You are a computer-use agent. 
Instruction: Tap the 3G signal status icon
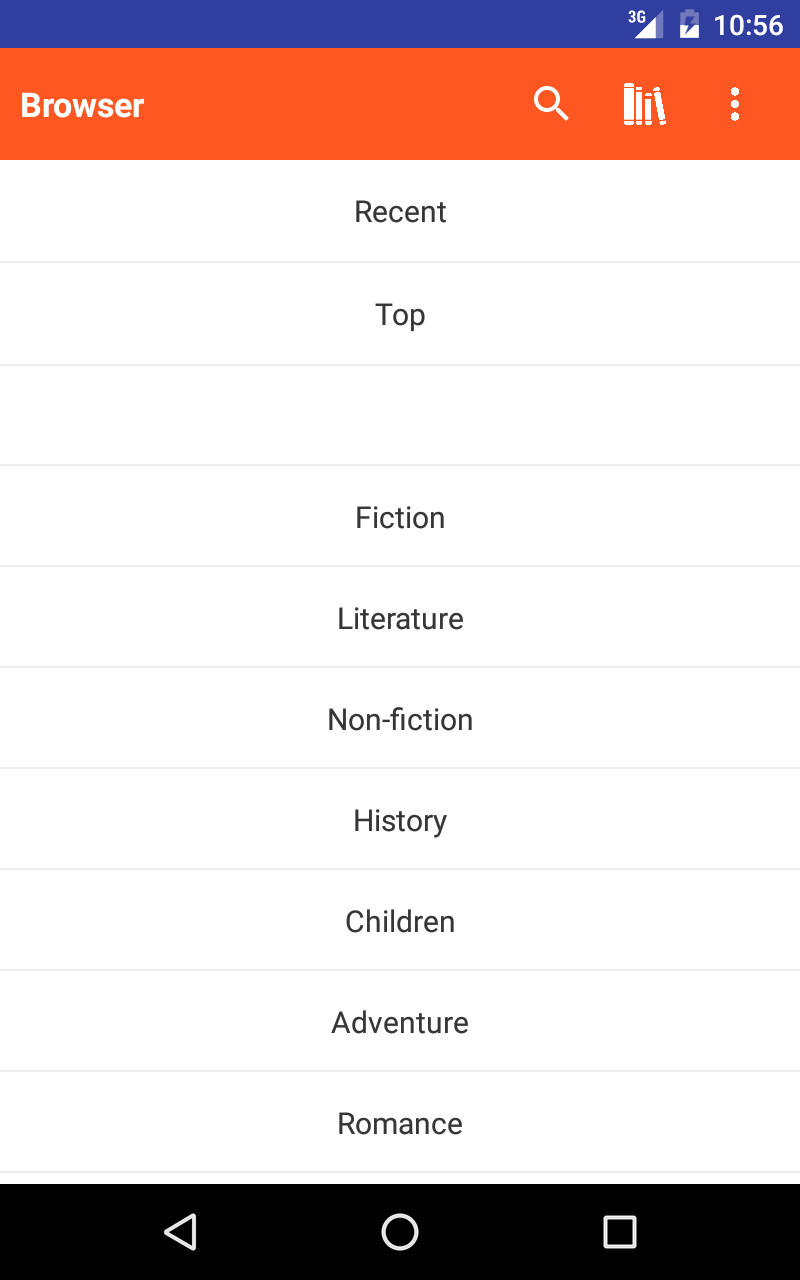point(646,24)
